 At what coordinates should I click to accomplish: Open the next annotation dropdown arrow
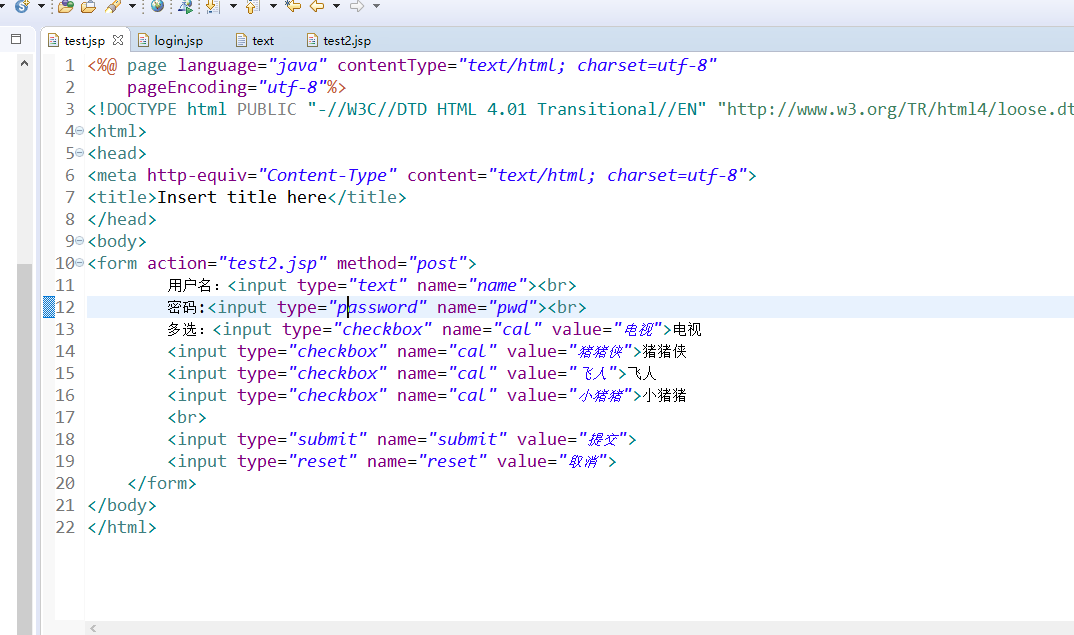coord(233,6)
